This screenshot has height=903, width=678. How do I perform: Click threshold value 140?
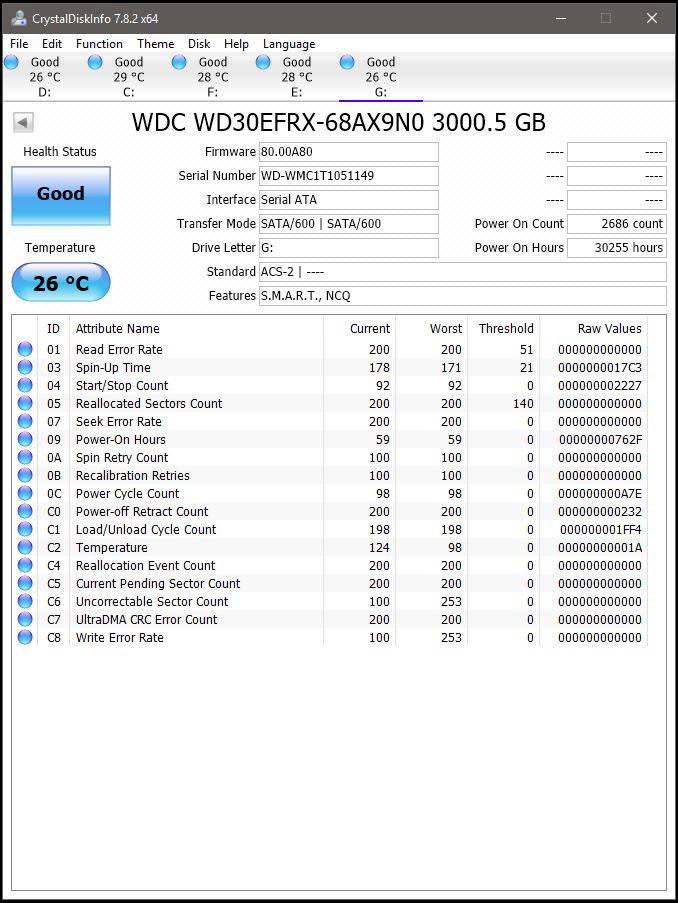tap(523, 403)
